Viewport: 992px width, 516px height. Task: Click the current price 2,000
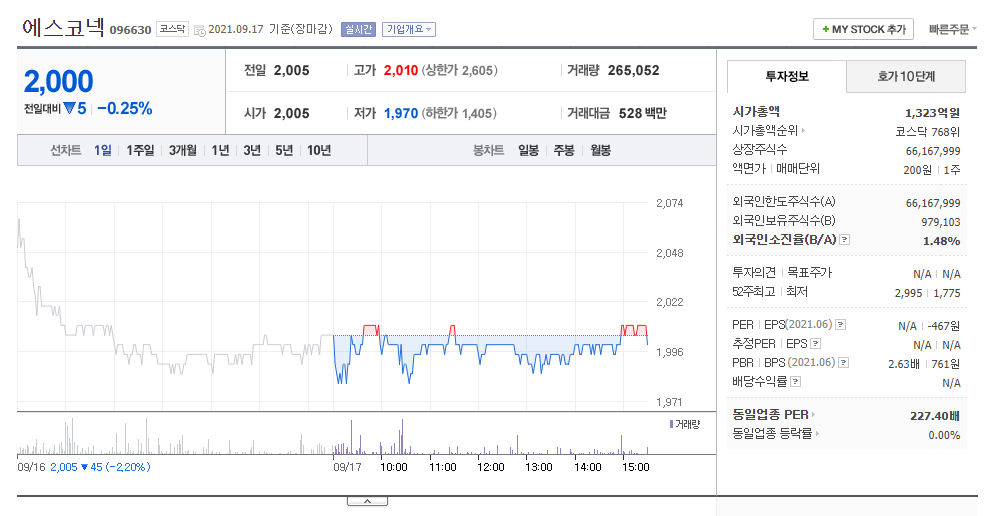click(x=58, y=82)
